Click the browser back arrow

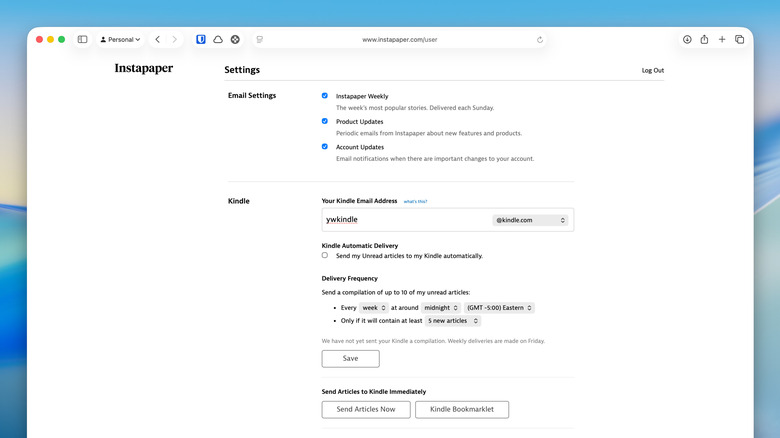click(x=157, y=40)
